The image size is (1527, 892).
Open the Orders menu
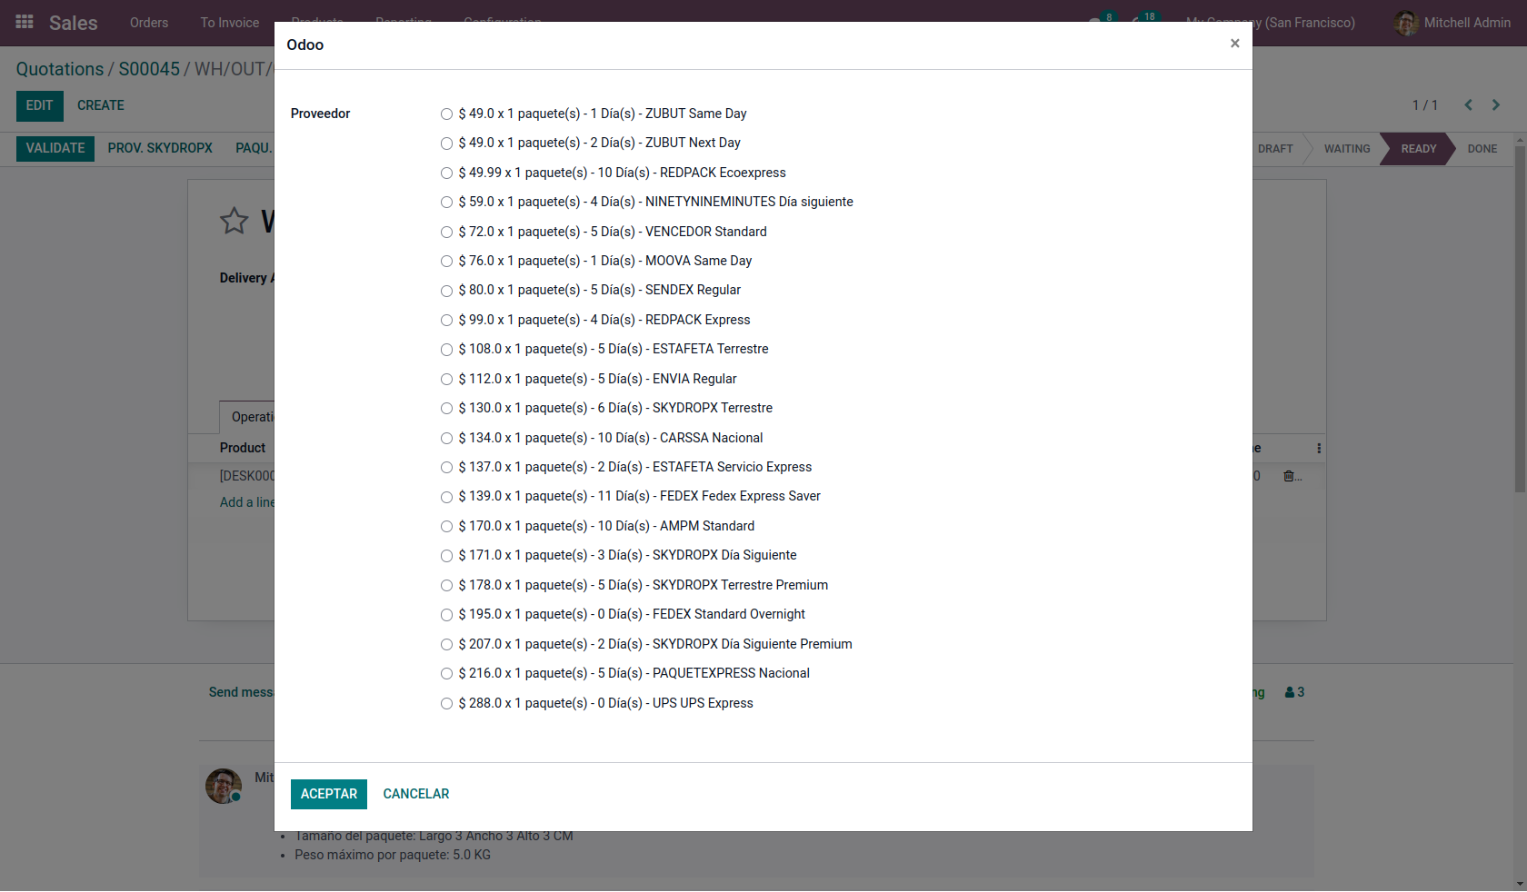click(x=149, y=22)
